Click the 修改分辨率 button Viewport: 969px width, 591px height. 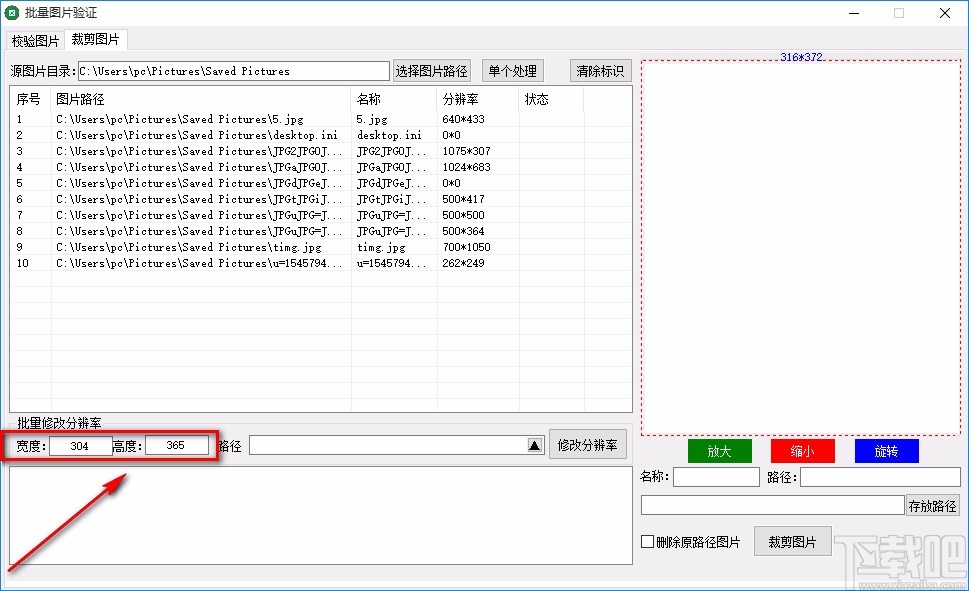pyautogui.click(x=587, y=445)
